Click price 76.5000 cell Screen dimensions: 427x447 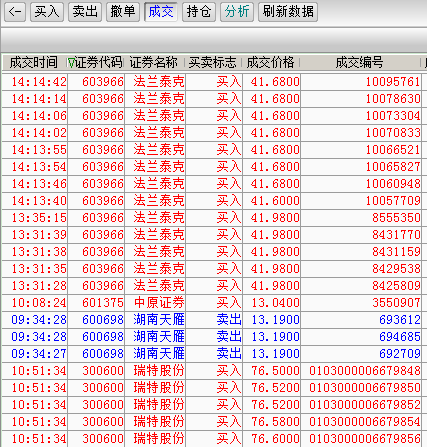(275, 371)
